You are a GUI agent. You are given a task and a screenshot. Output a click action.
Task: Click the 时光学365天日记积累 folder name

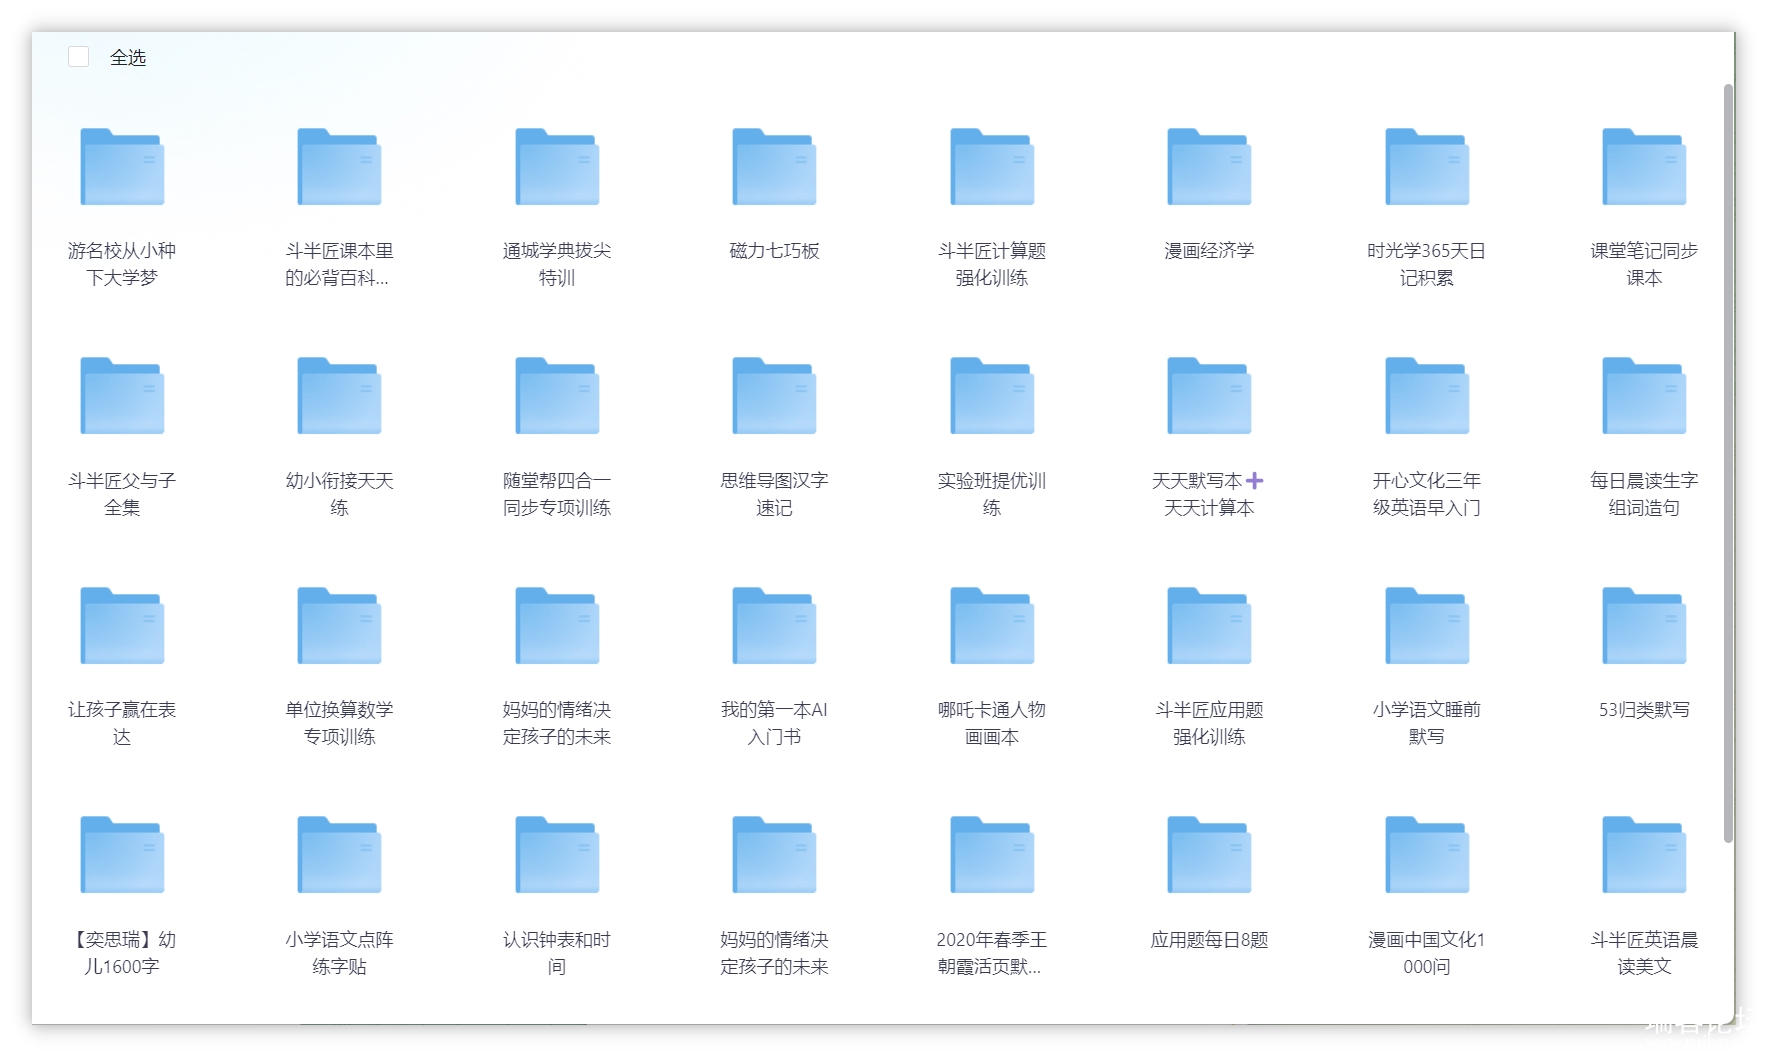click(1426, 264)
